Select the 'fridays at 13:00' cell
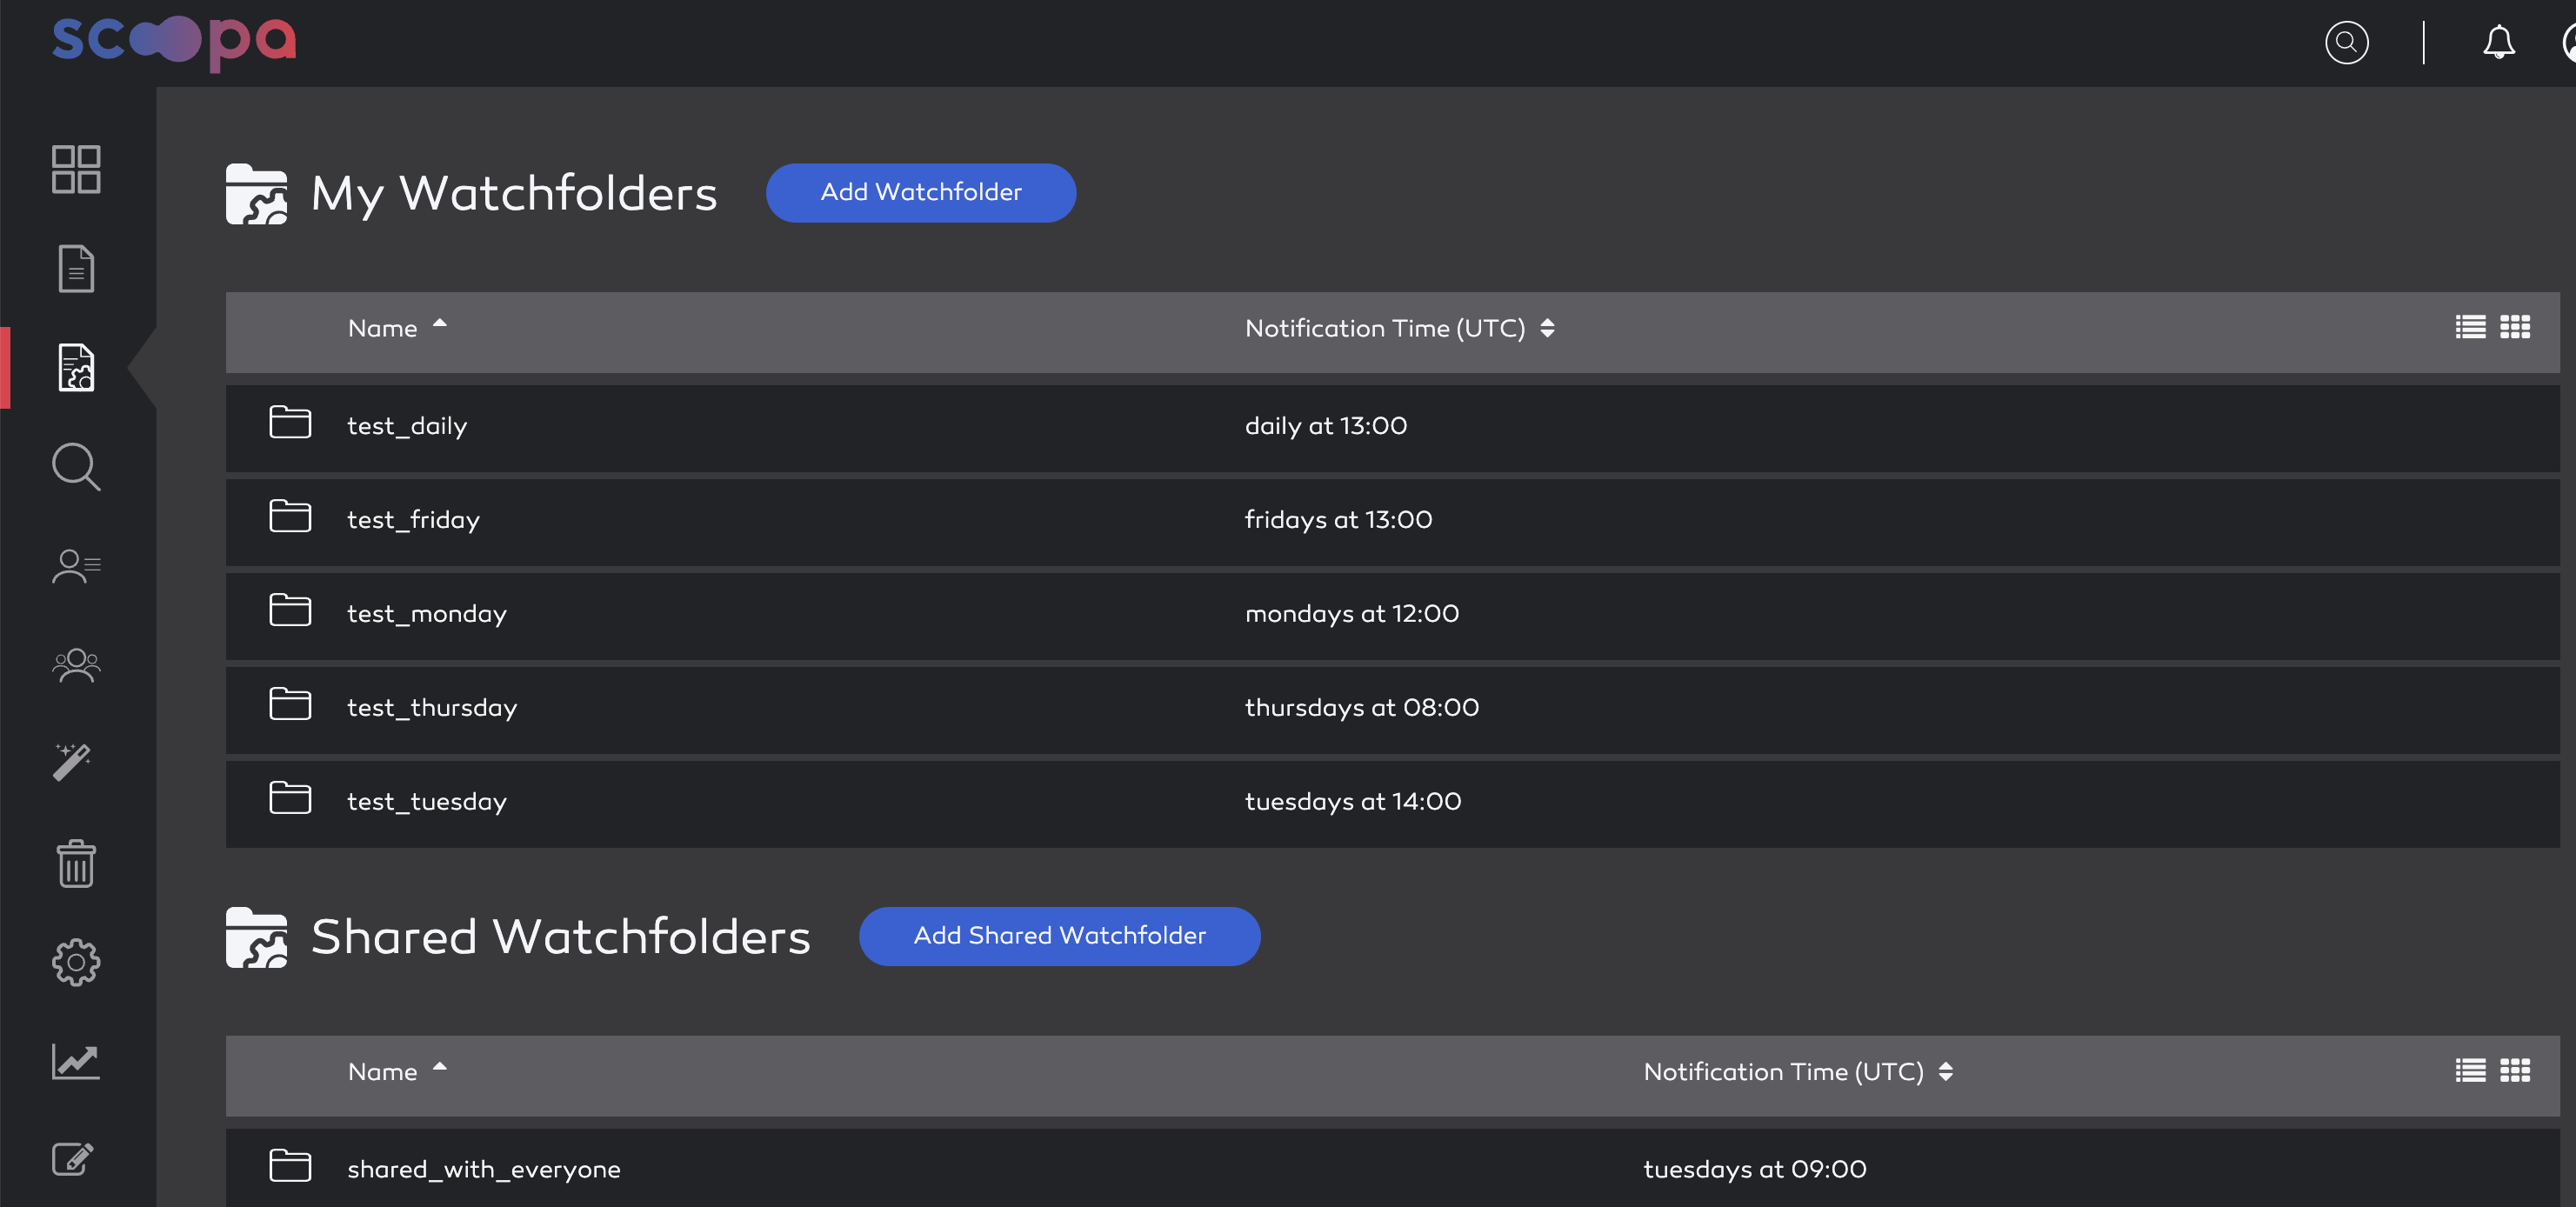This screenshot has width=2576, height=1207. coord(1338,520)
